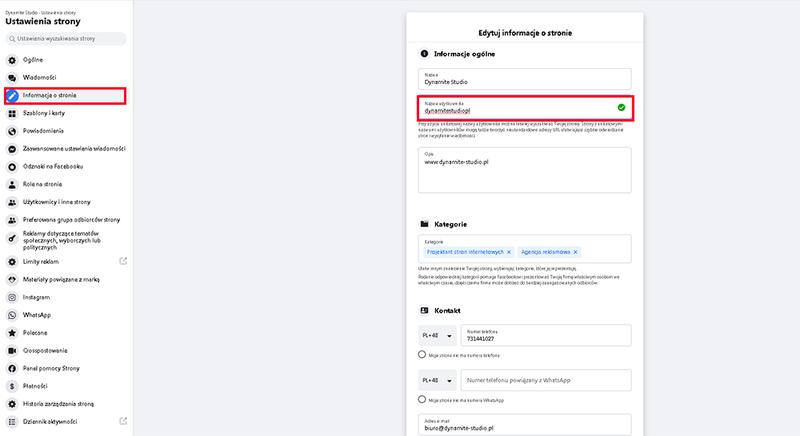Screen dimensions: 800x436
Task: Open the Ogólne settings gear icon
Action: [12, 60]
